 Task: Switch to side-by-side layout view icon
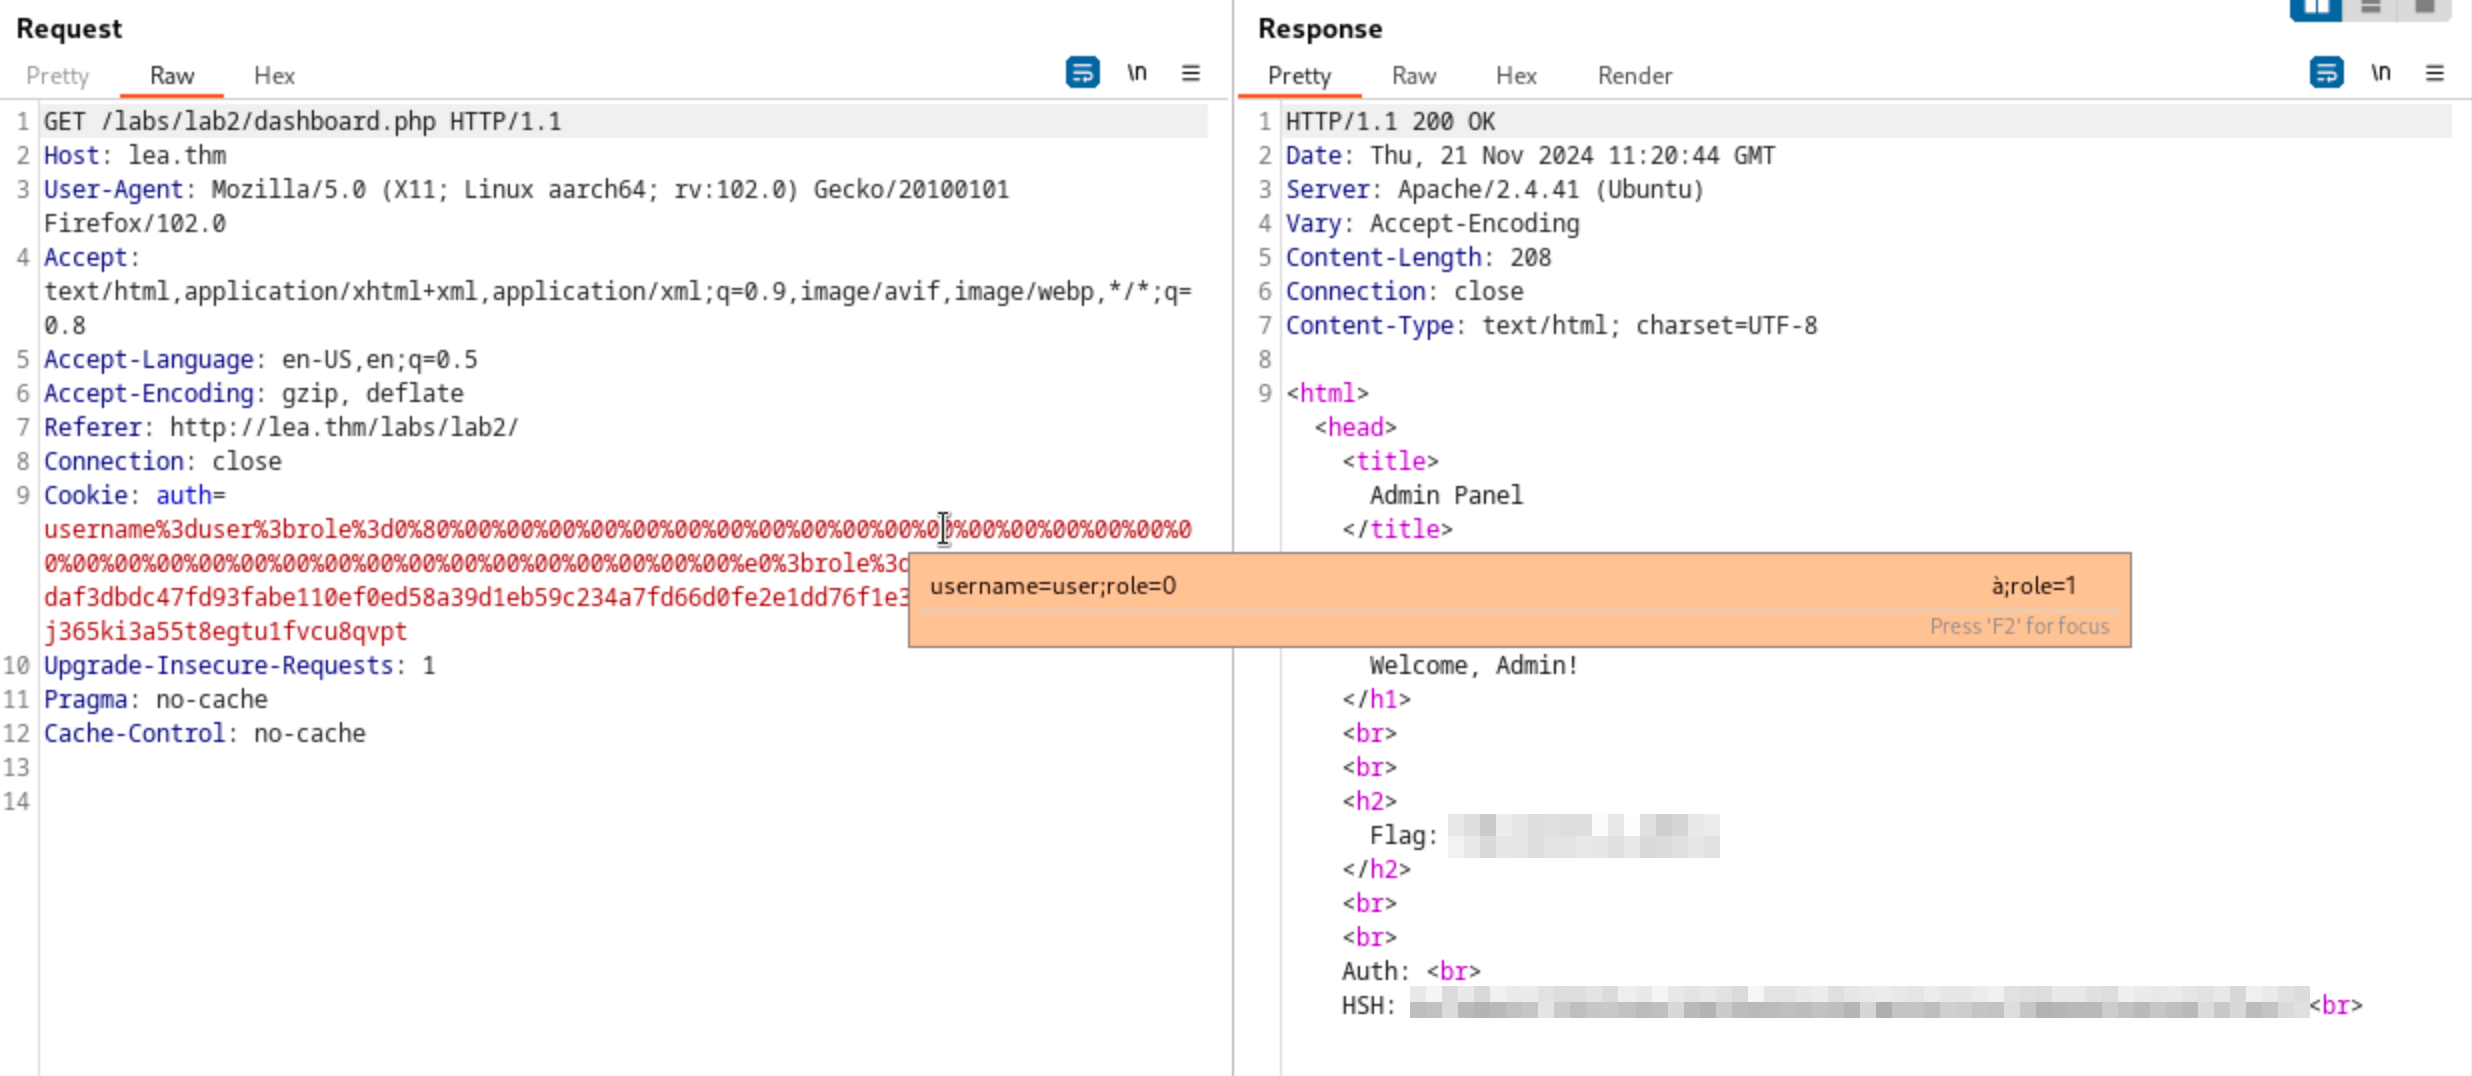2316,8
